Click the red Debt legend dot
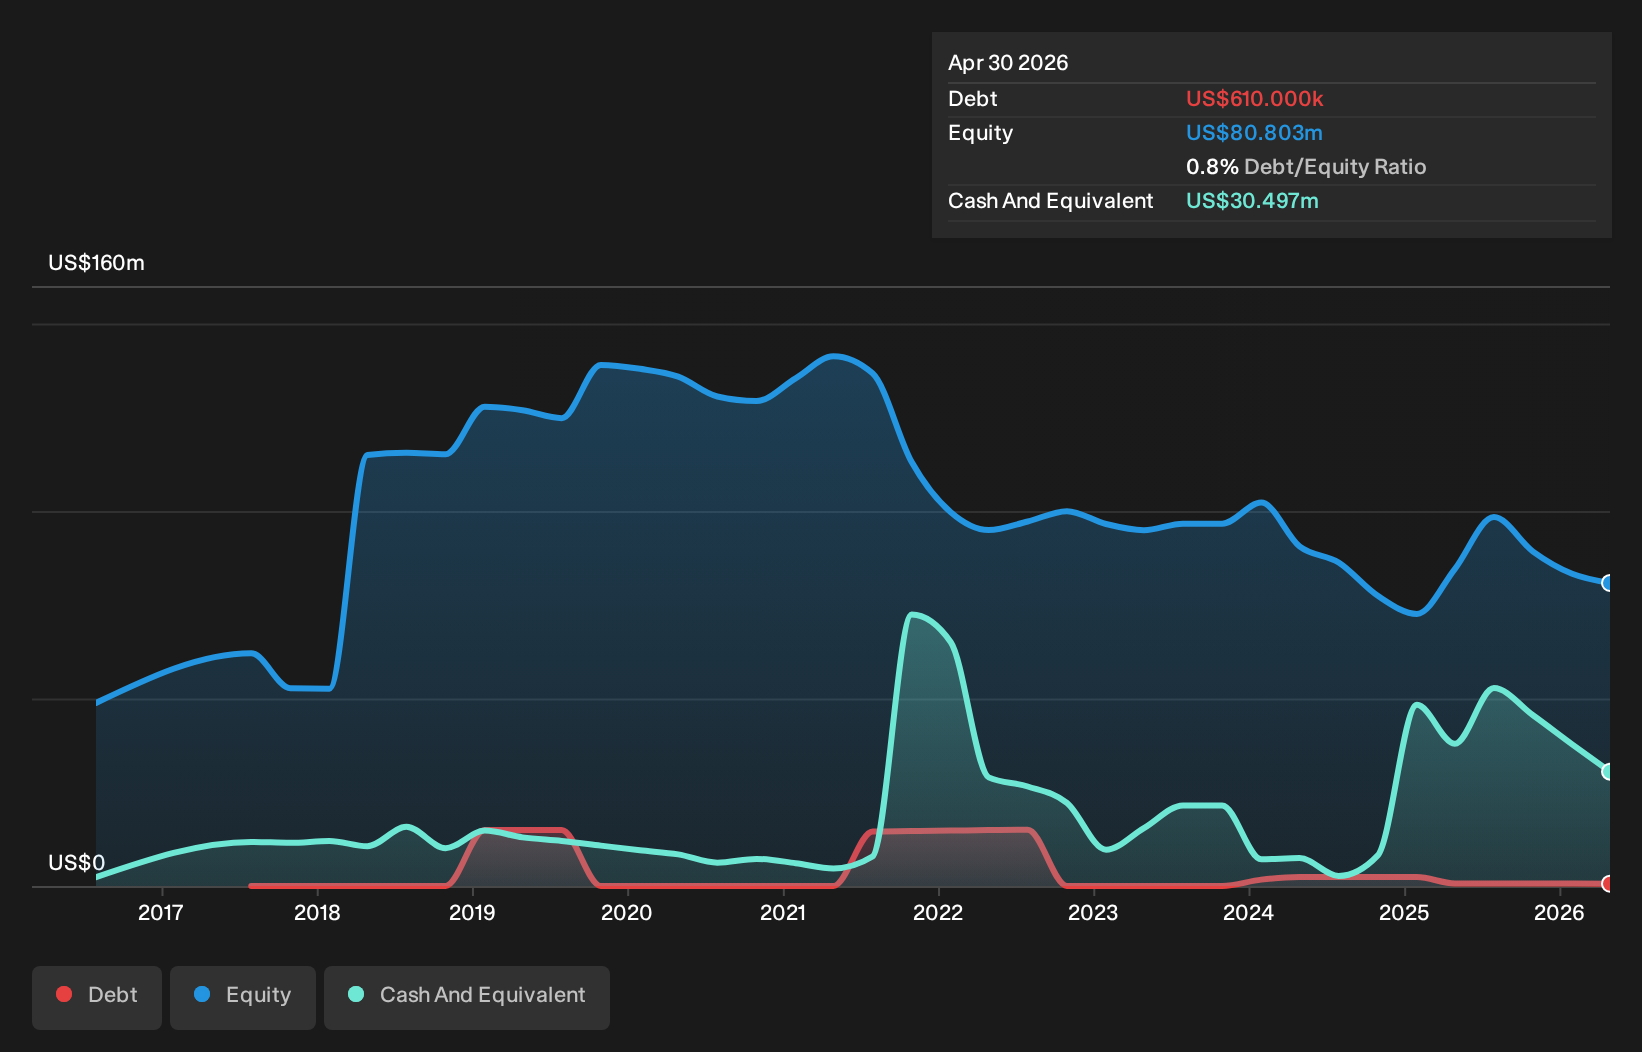Viewport: 1642px width, 1052px height. (64, 994)
